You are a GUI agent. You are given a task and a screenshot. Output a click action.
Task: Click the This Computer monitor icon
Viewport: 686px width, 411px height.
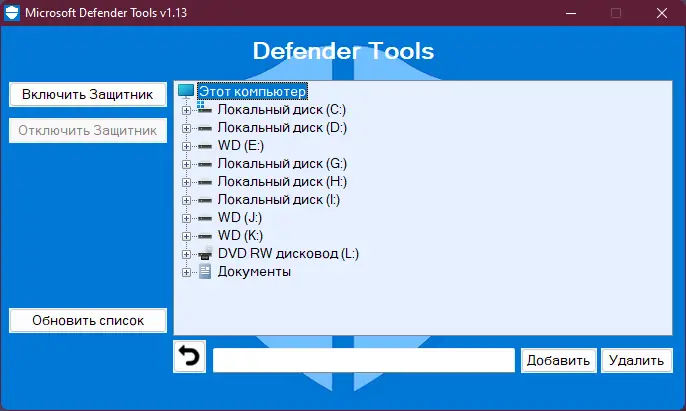tap(186, 91)
